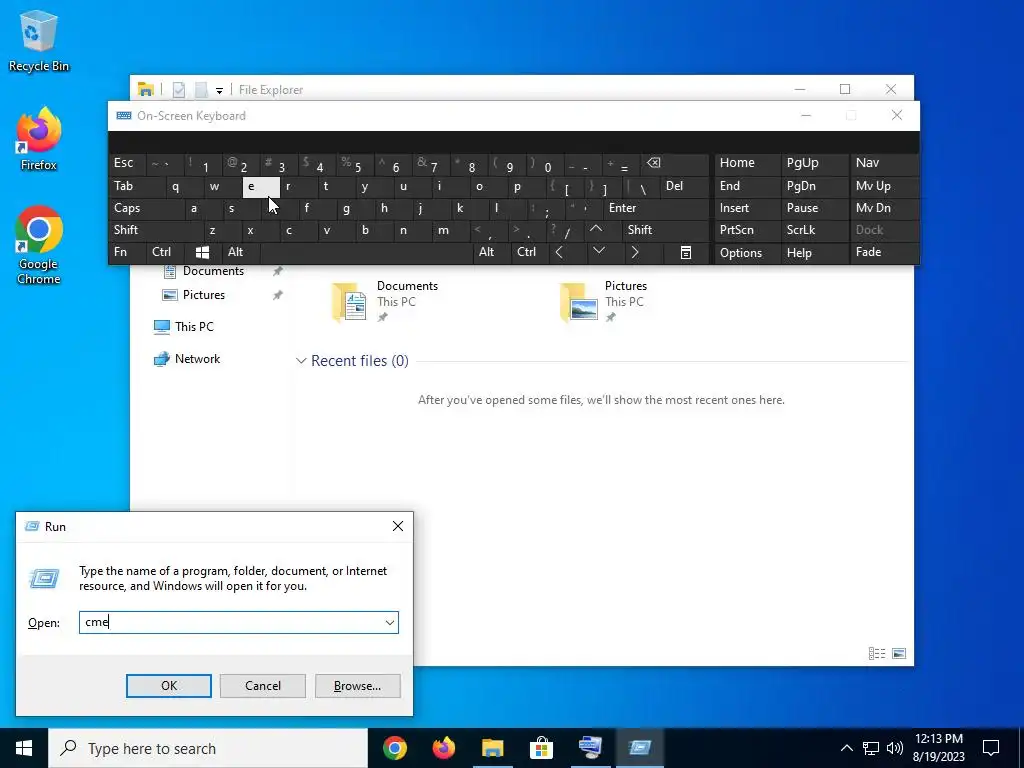1024x768 pixels.
Task: Click Cancel in the Run dialog
Action: (263, 686)
